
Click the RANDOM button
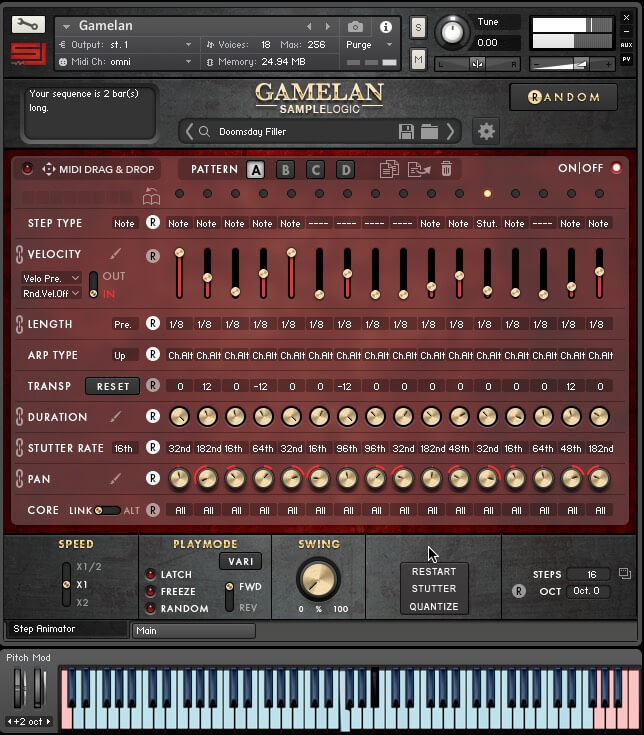(564, 97)
